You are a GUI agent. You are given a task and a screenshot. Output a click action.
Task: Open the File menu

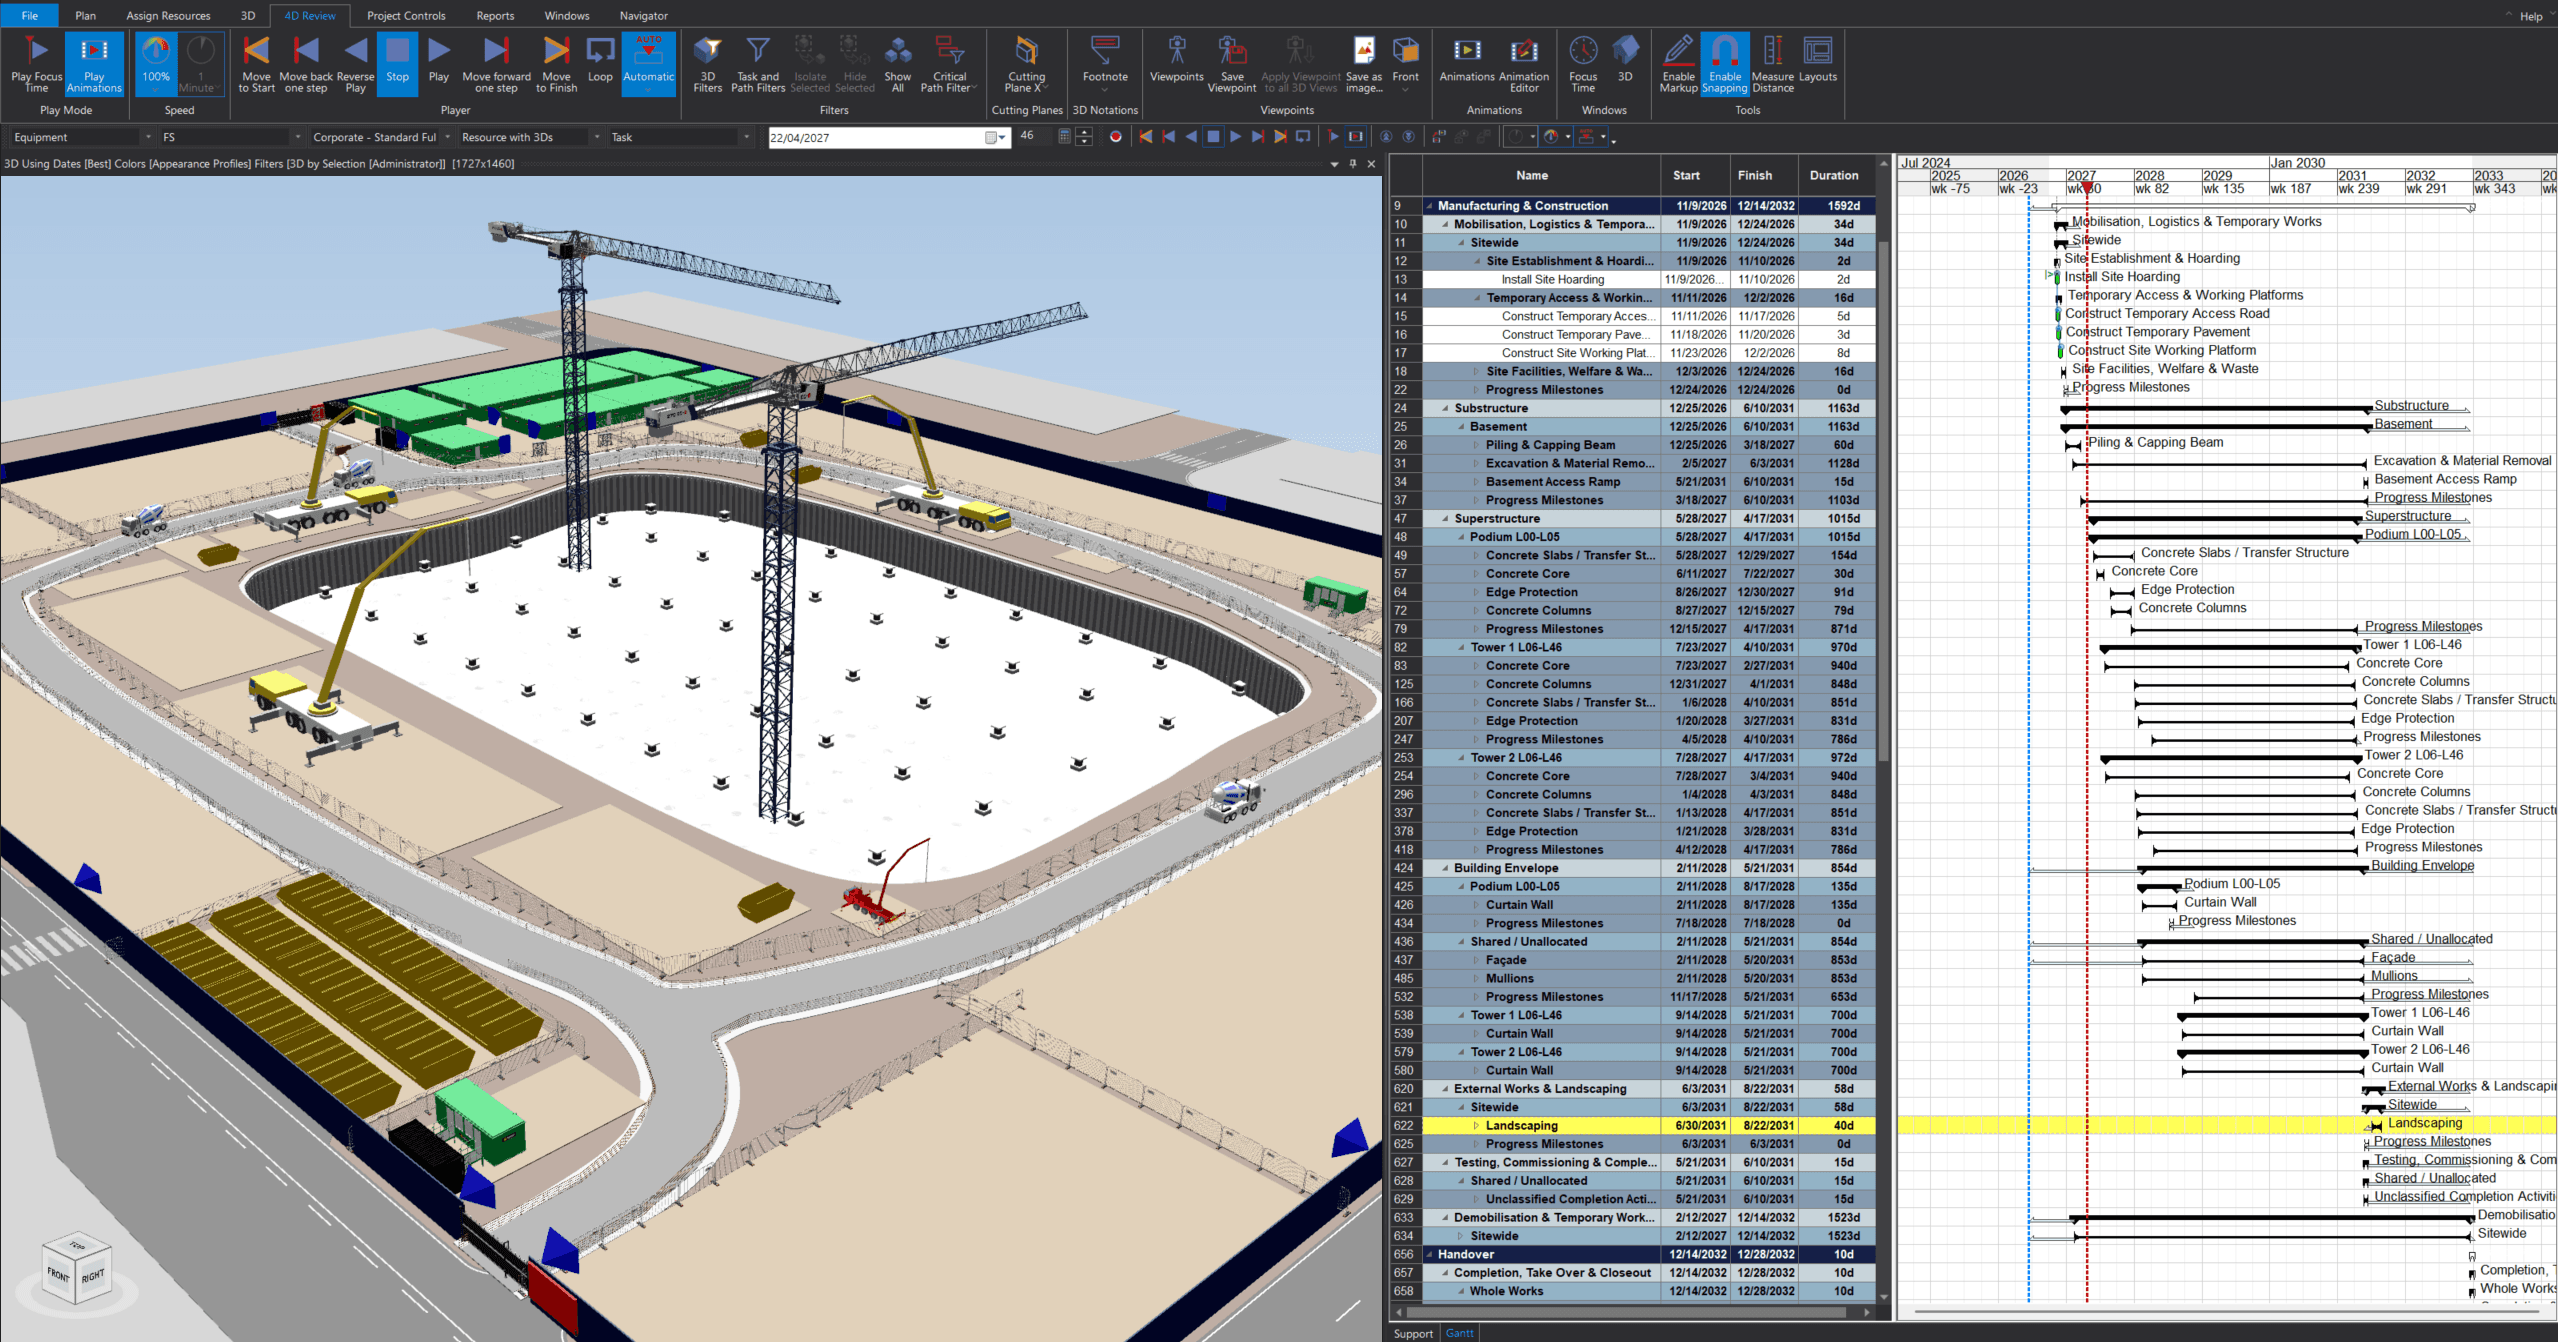point(30,15)
